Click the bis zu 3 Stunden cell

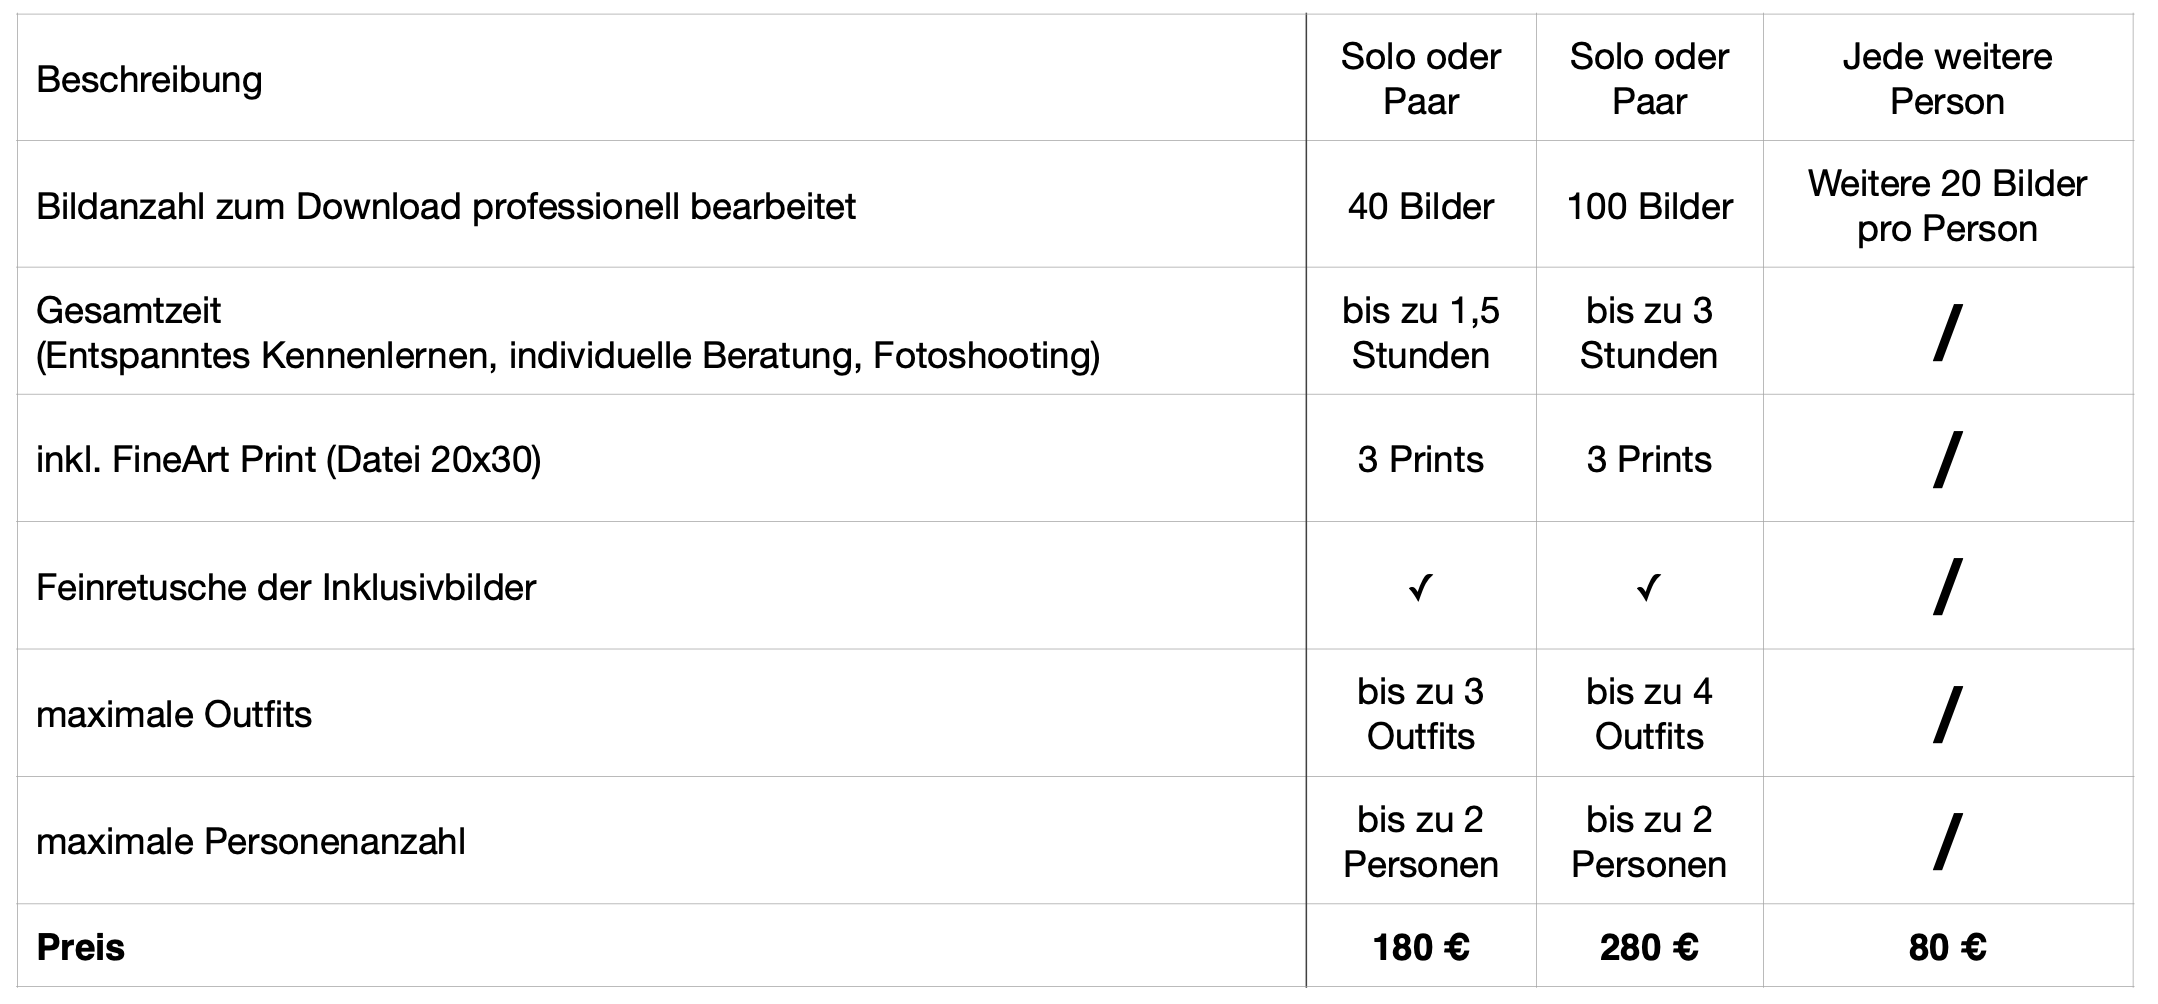pyautogui.click(x=1649, y=332)
